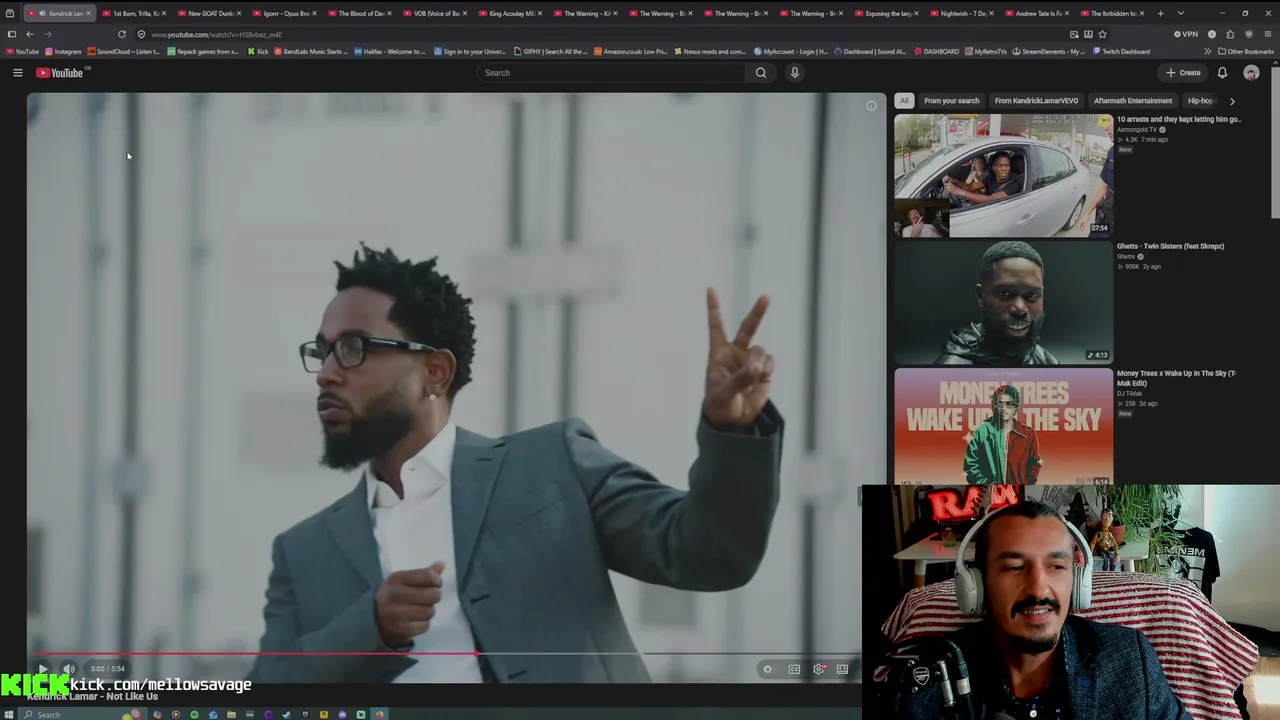Show more filter chips with the arrow
Viewport: 1280px width, 720px height.
1232,100
